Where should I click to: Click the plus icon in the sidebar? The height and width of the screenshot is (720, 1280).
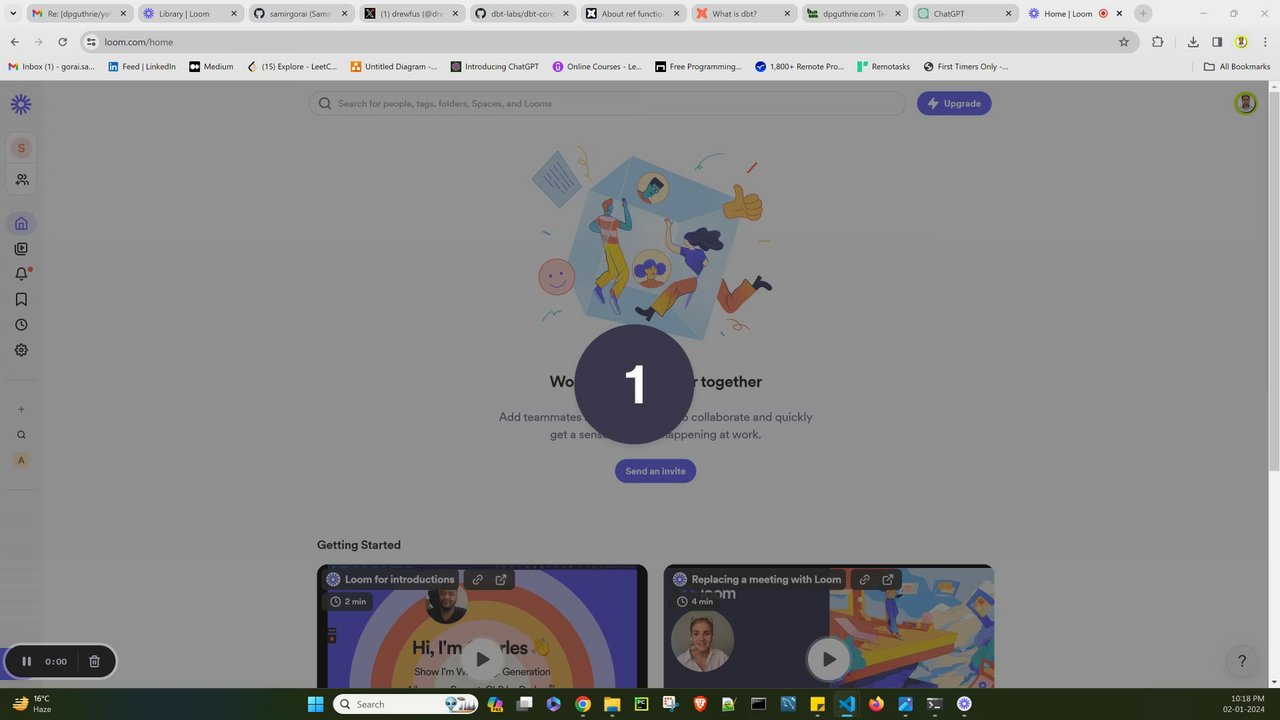pyautogui.click(x=21, y=409)
